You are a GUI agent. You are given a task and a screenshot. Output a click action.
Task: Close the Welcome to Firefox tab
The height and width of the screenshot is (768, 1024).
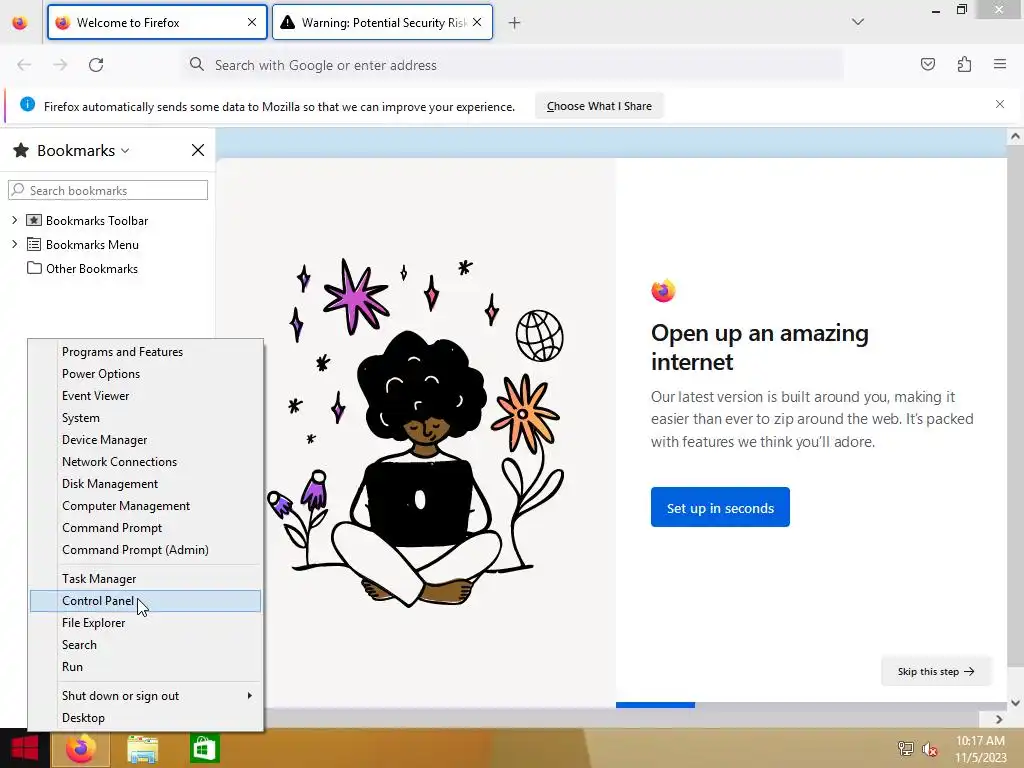pyautogui.click(x=252, y=22)
